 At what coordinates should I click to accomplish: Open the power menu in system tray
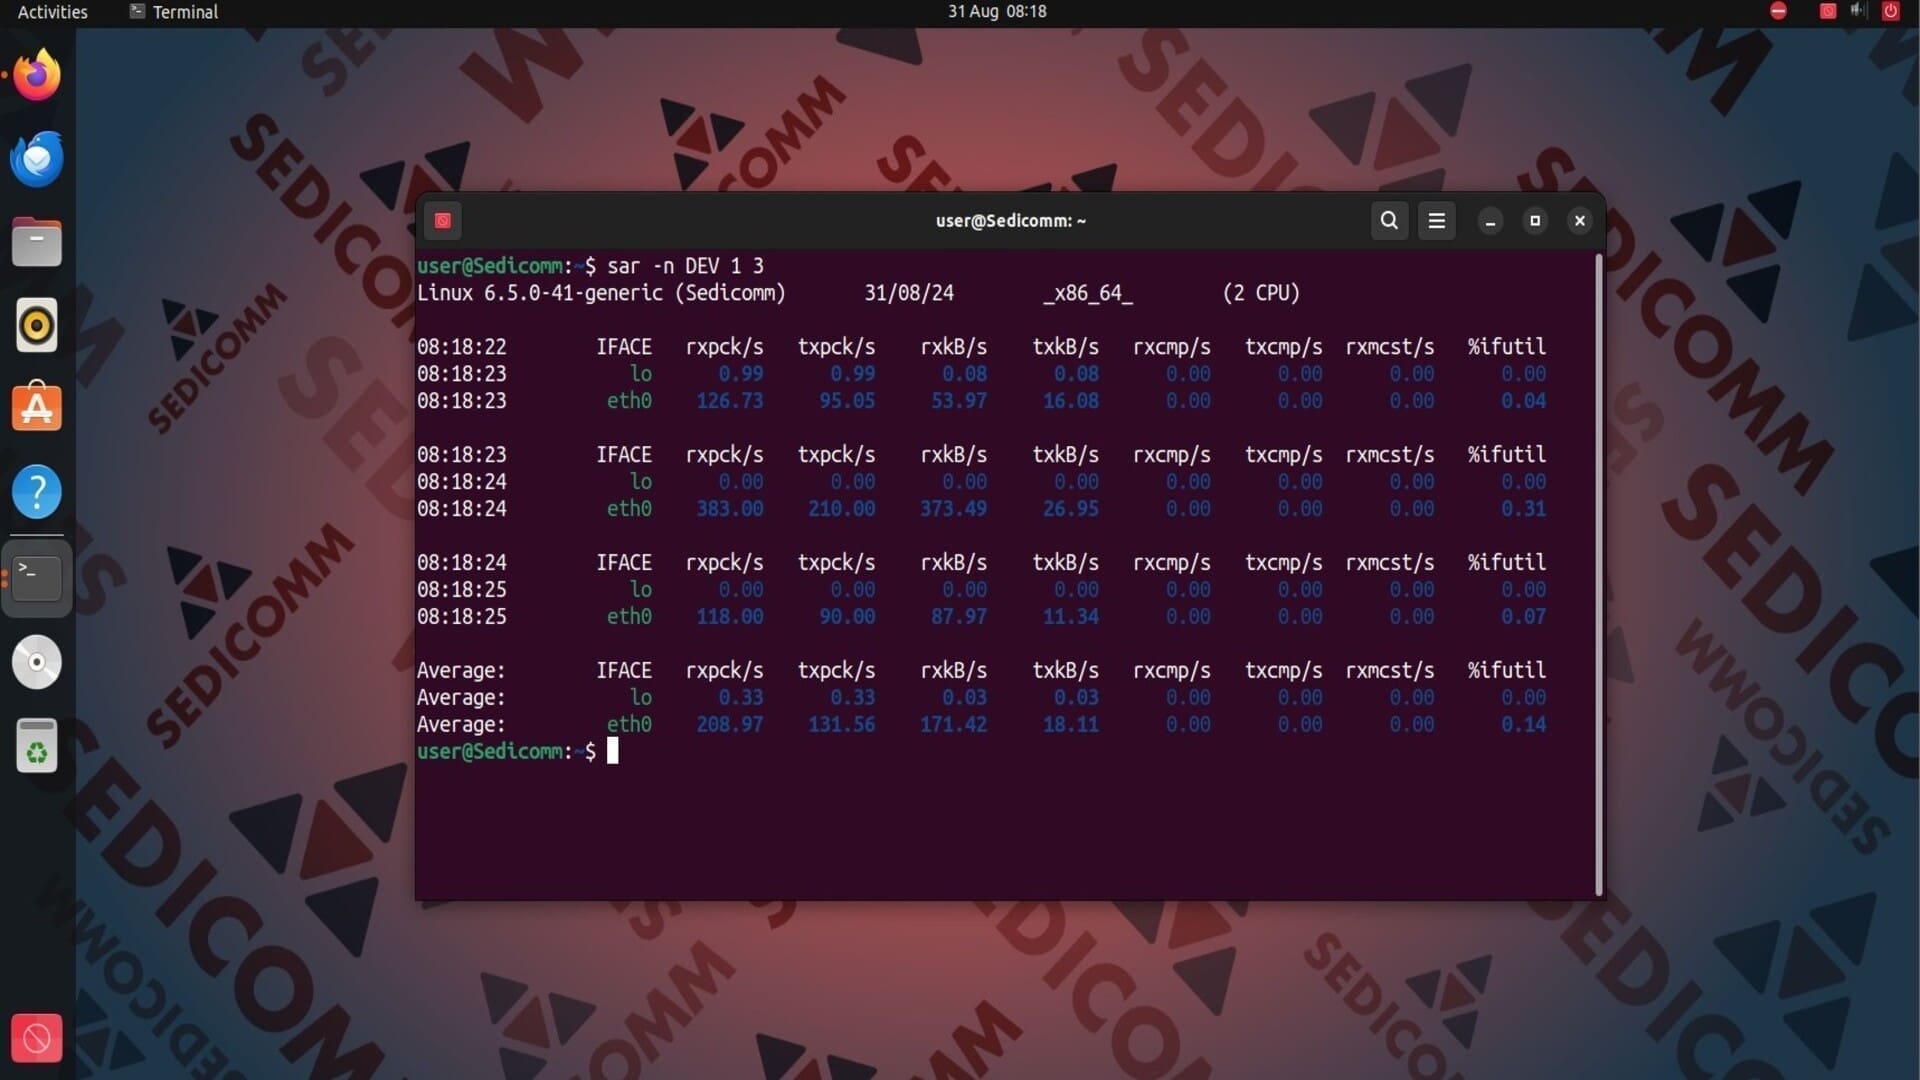coord(1890,11)
